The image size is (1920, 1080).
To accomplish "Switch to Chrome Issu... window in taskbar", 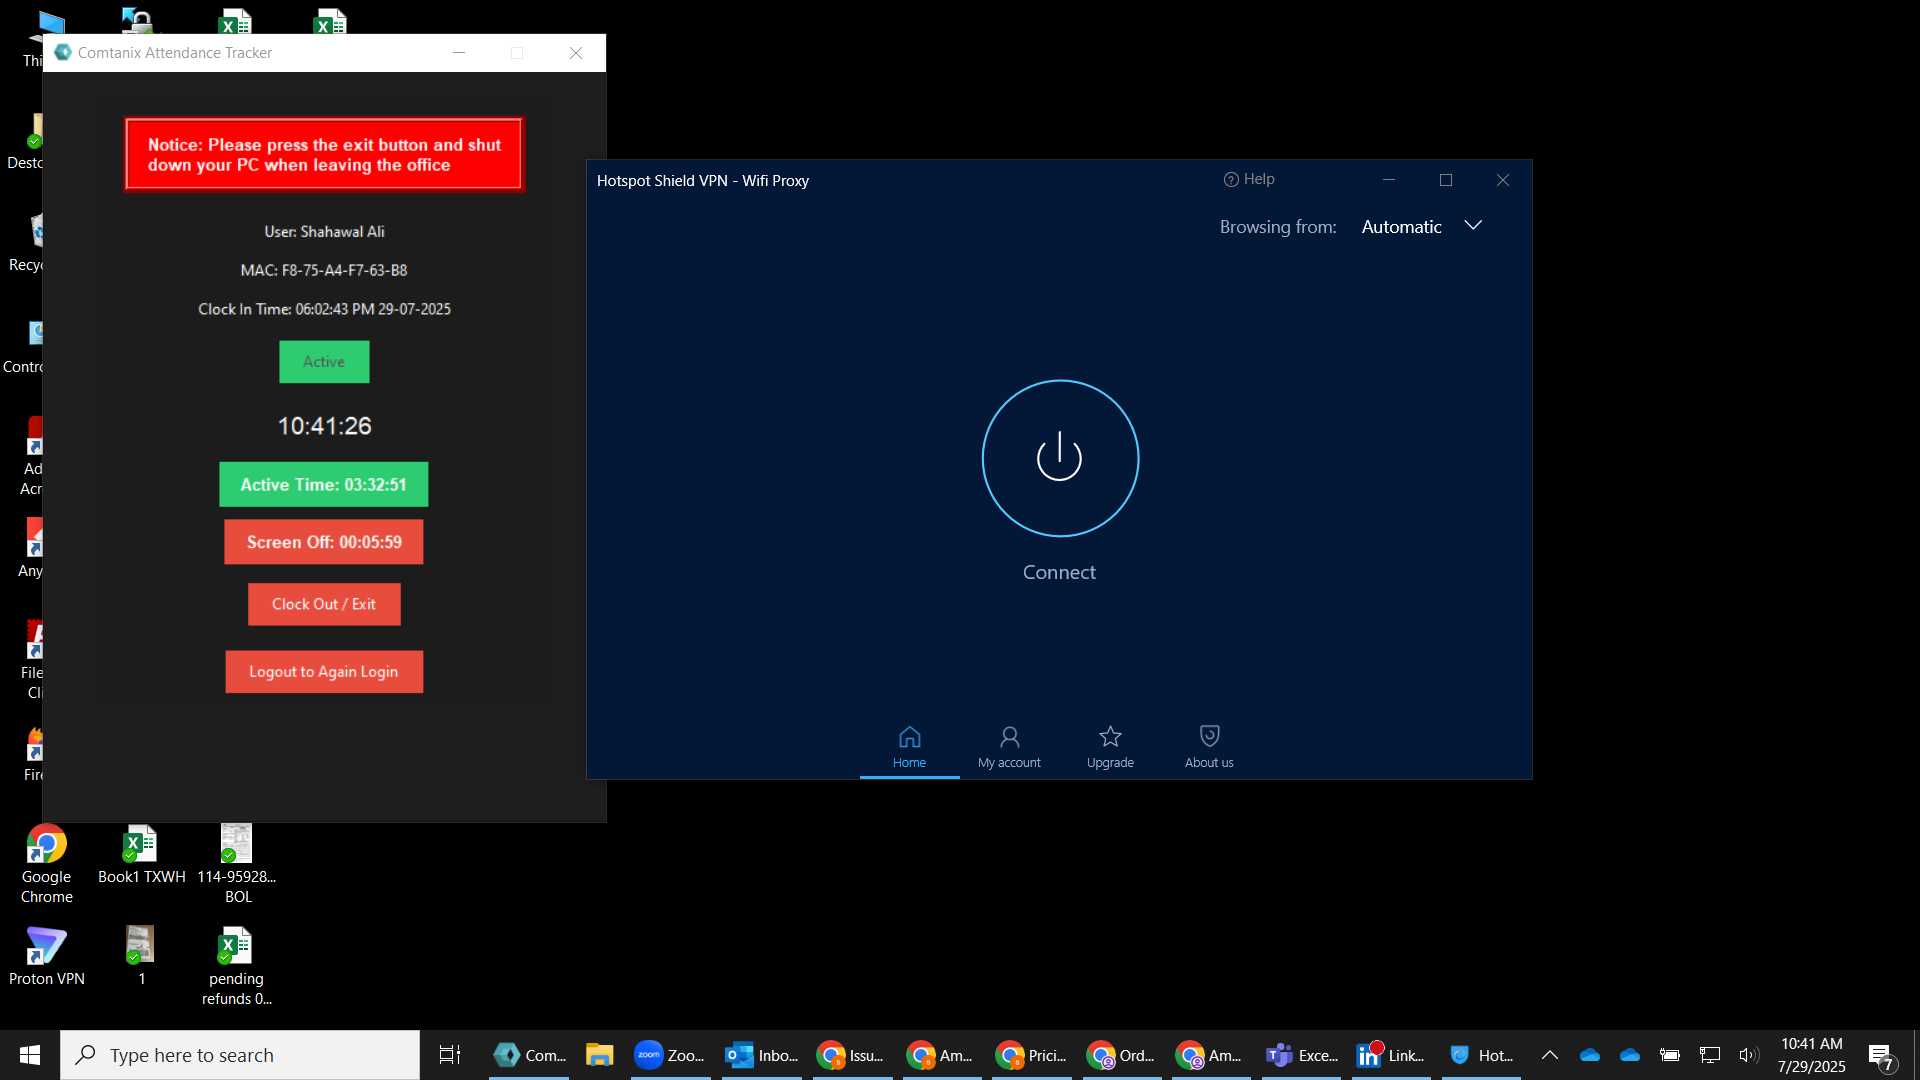I will 852,1055.
